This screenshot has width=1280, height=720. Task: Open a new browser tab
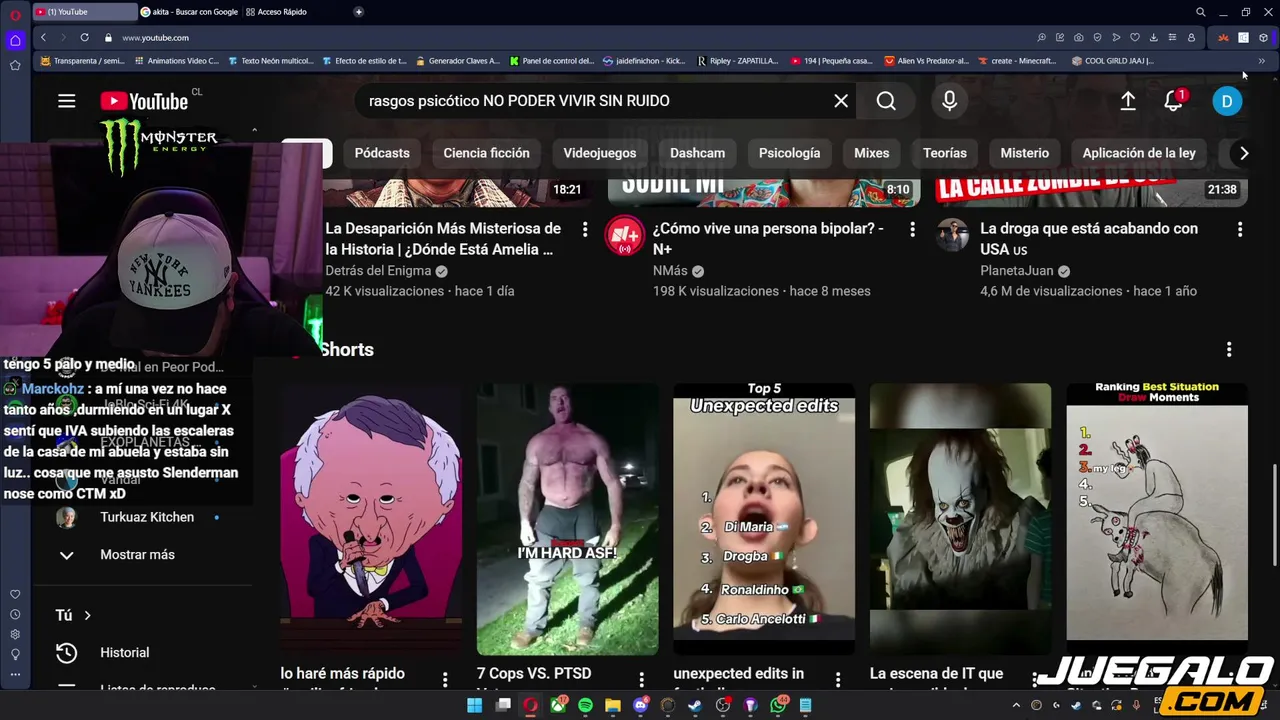pos(358,12)
